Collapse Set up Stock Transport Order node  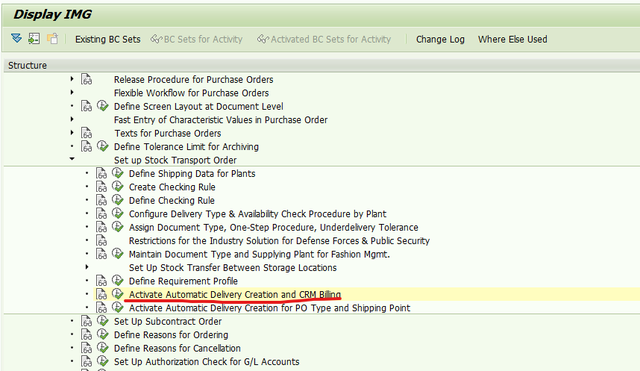point(72,159)
